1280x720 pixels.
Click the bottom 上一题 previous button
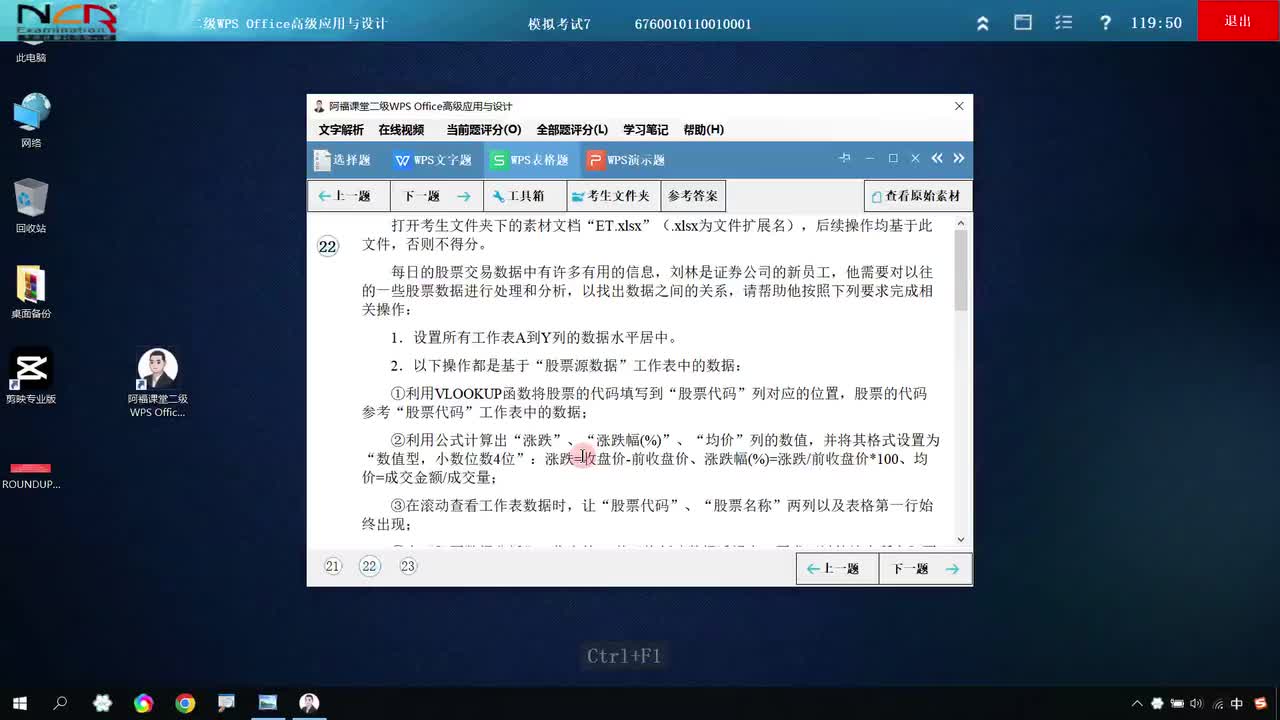[837, 569]
